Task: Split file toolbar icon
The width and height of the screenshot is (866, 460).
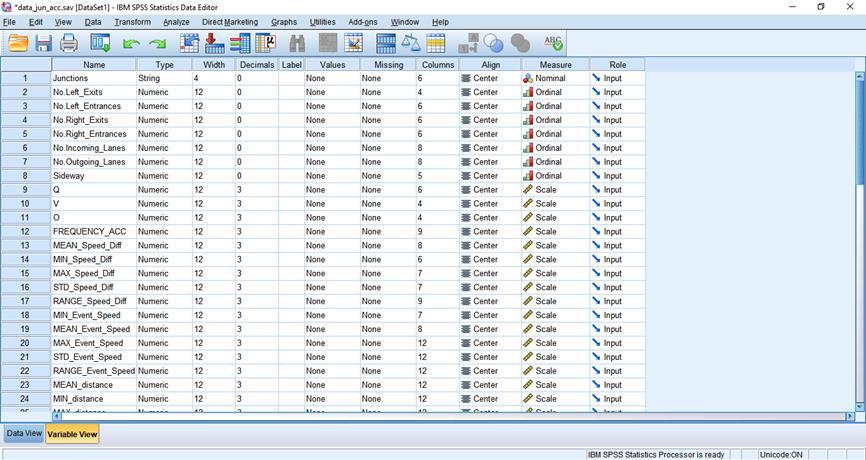Action: 386,43
